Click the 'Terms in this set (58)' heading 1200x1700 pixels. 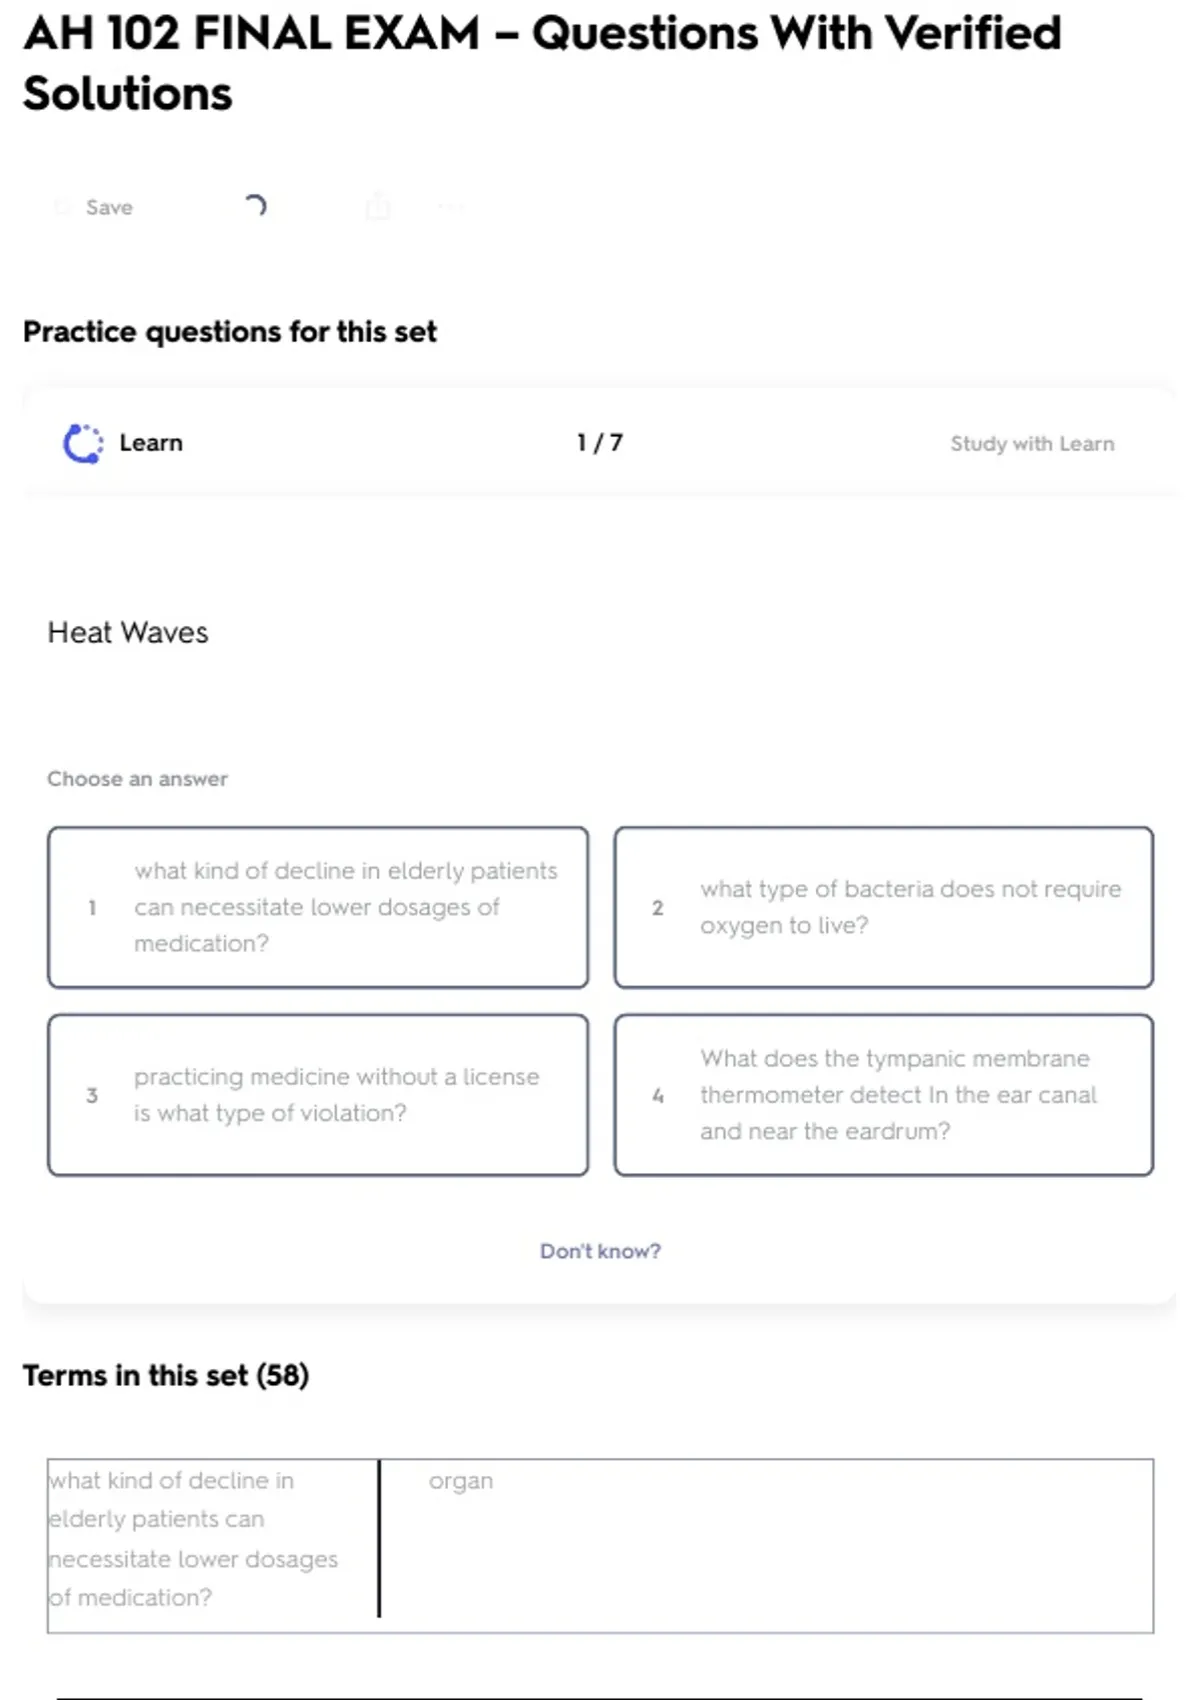166,1376
